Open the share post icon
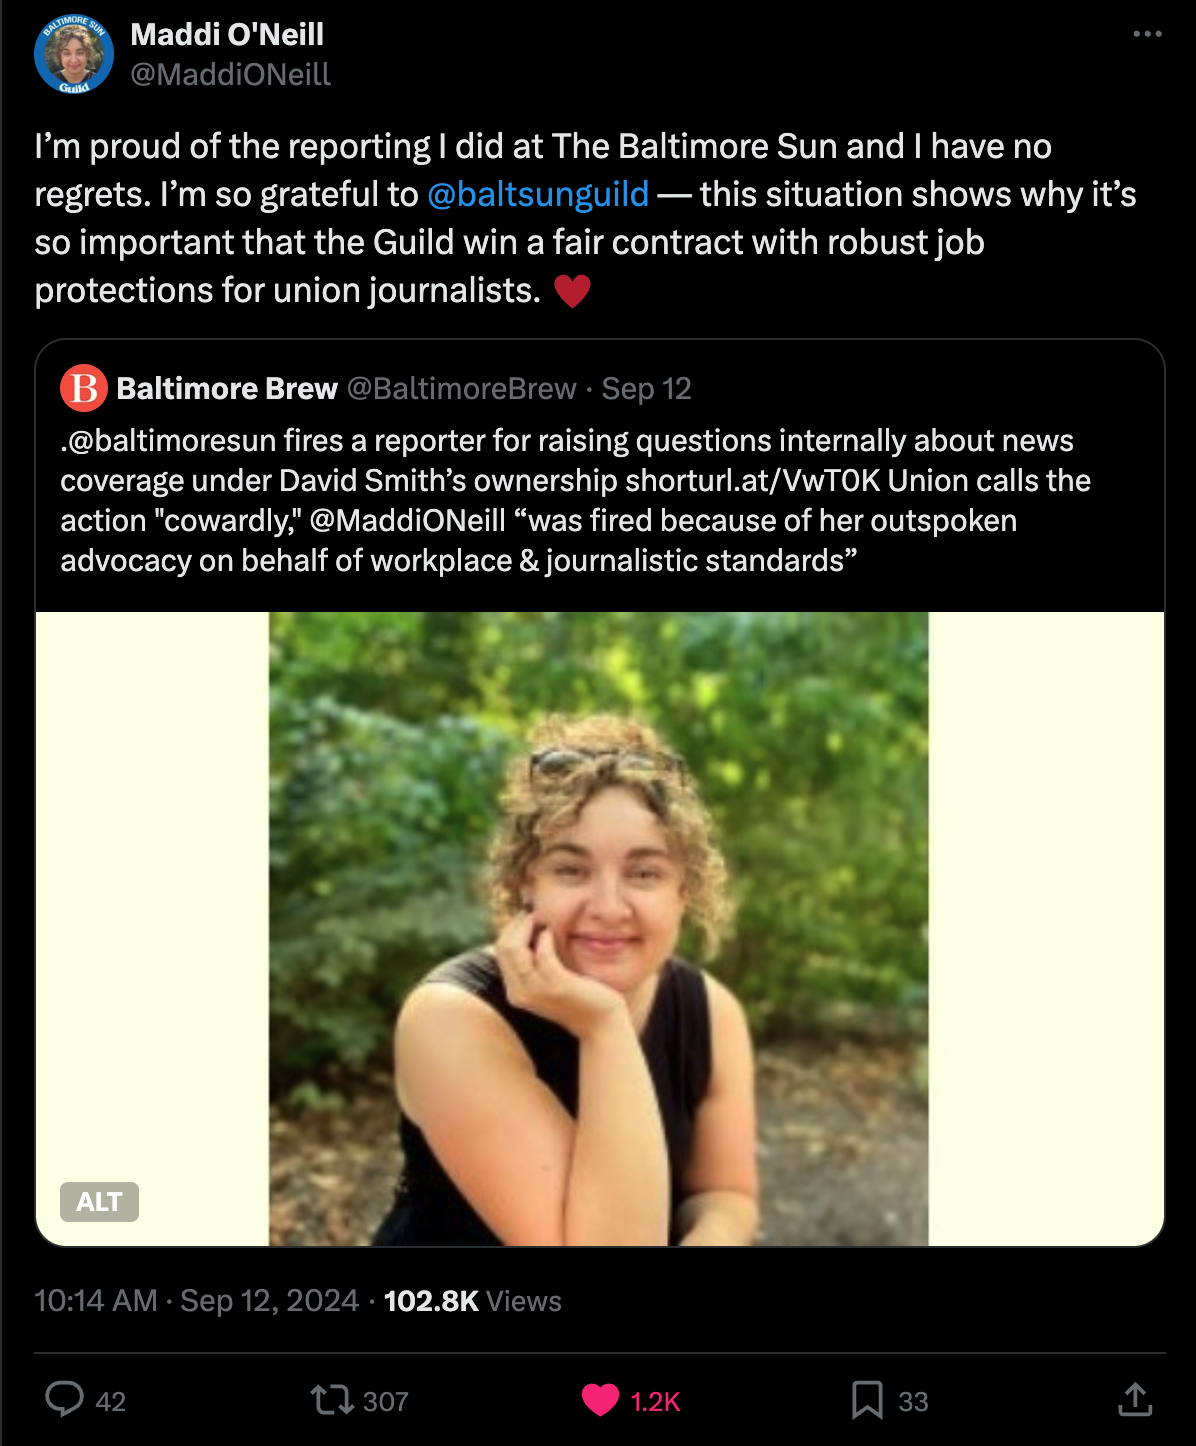Screen dimensions: 1196x1446 click(1135, 1400)
